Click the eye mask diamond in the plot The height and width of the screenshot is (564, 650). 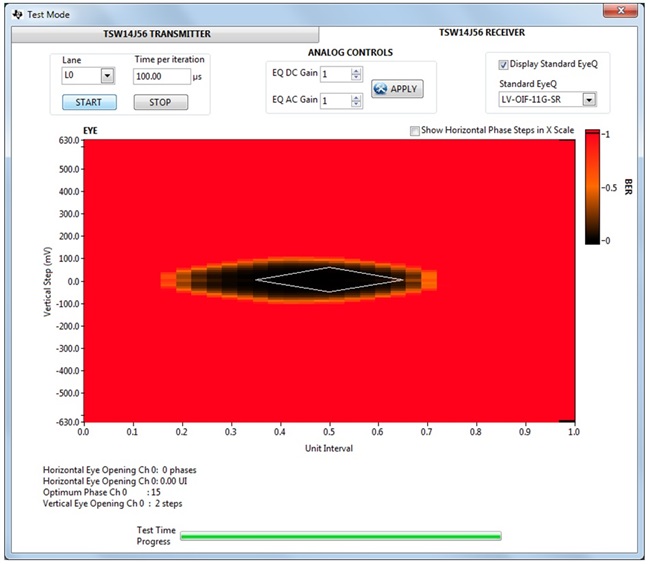pos(329,280)
